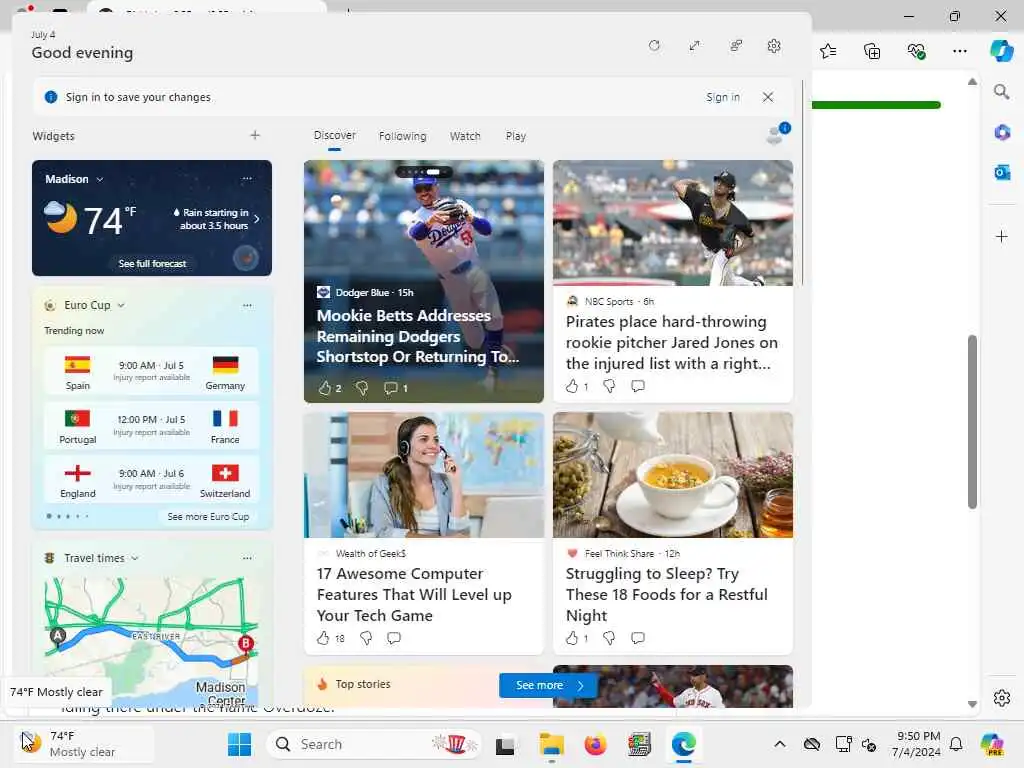This screenshot has height=768, width=1024.
Task: Refresh the widgets feed
Action: (x=654, y=46)
